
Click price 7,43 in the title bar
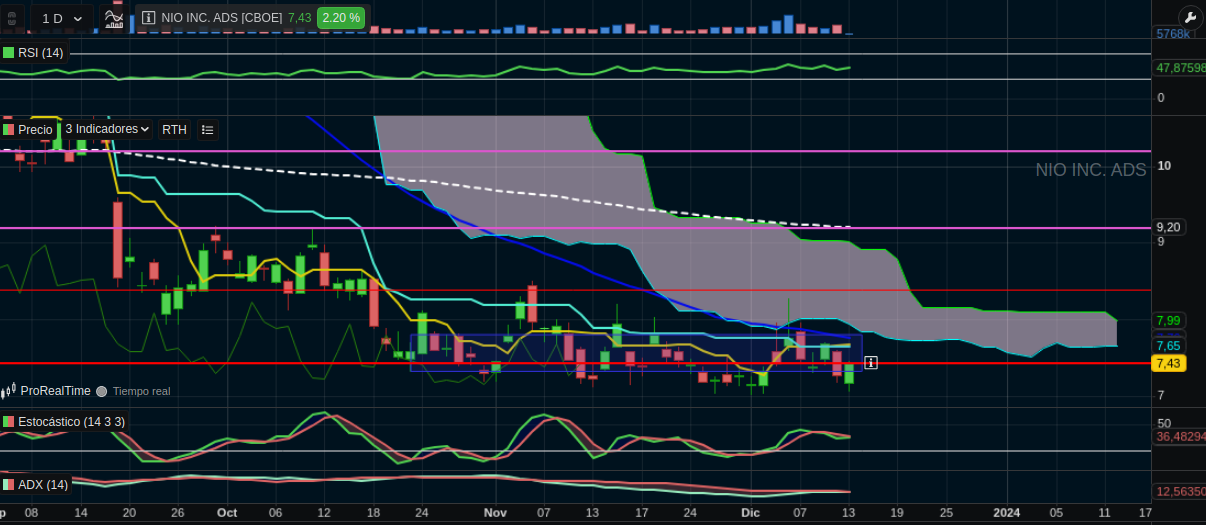coord(299,18)
